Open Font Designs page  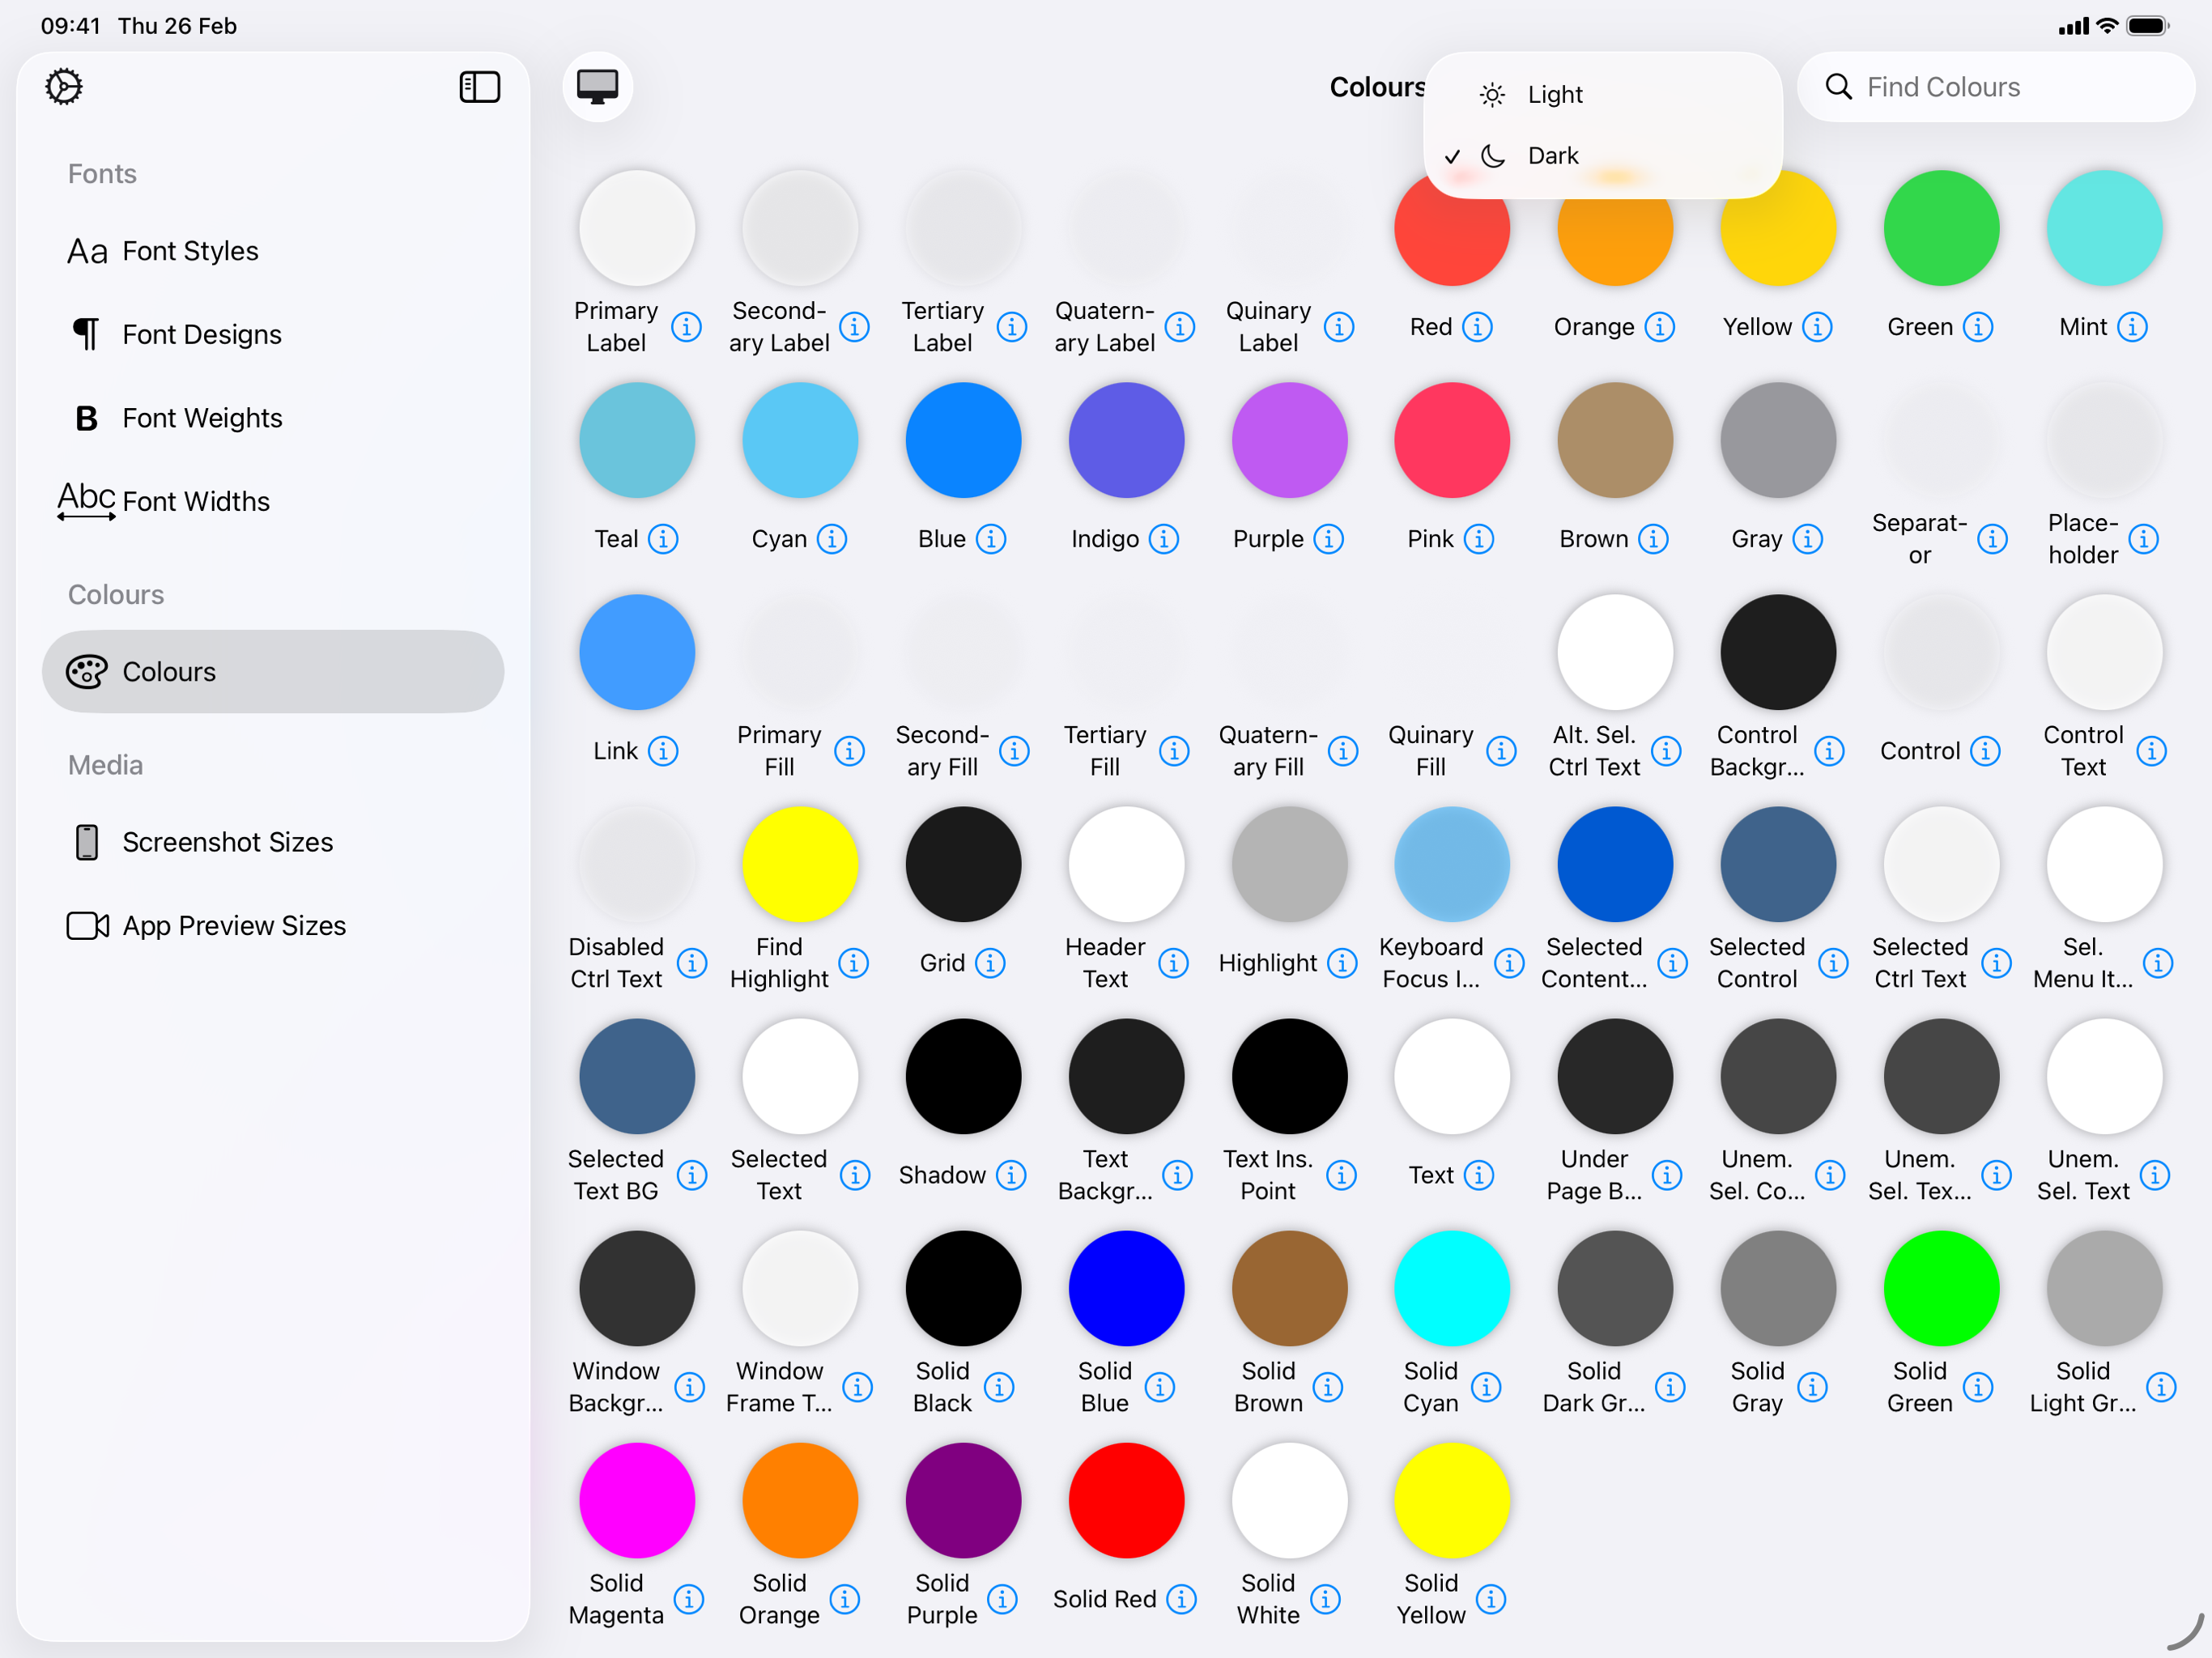[x=201, y=334]
